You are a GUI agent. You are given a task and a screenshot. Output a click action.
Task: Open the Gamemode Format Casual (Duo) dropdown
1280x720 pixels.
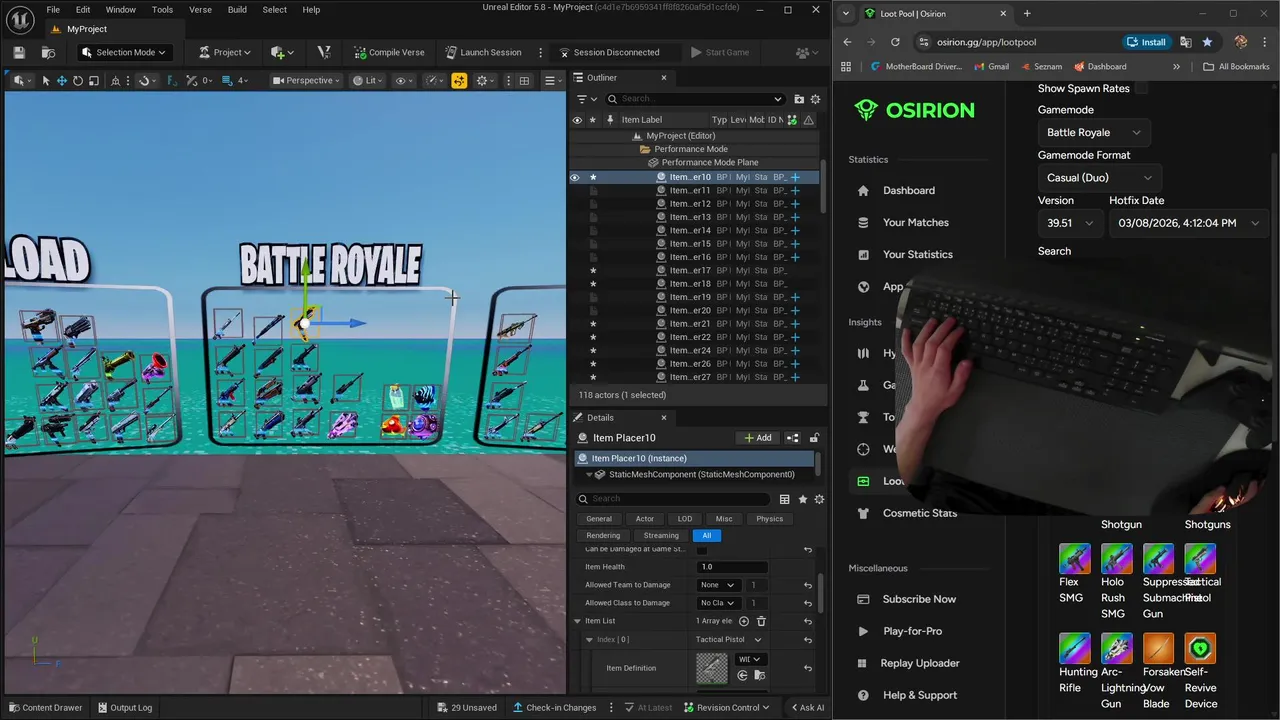click(x=1099, y=177)
